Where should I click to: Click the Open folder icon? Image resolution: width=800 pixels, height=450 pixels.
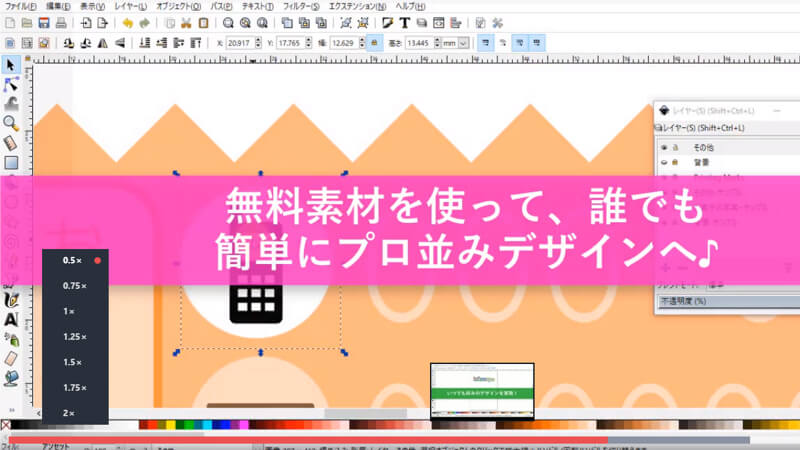pos(27,23)
